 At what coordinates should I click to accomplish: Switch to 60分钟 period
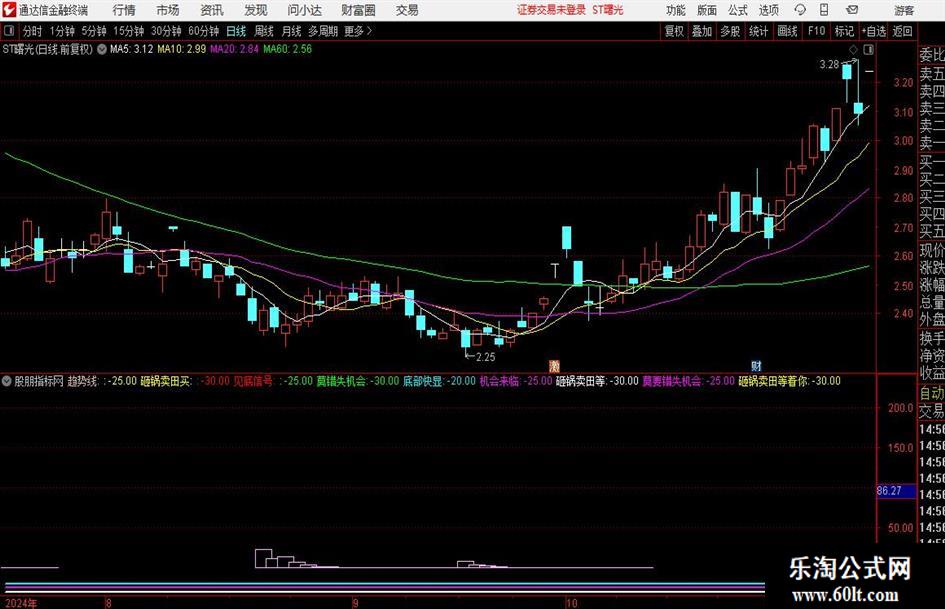pyautogui.click(x=203, y=31)
